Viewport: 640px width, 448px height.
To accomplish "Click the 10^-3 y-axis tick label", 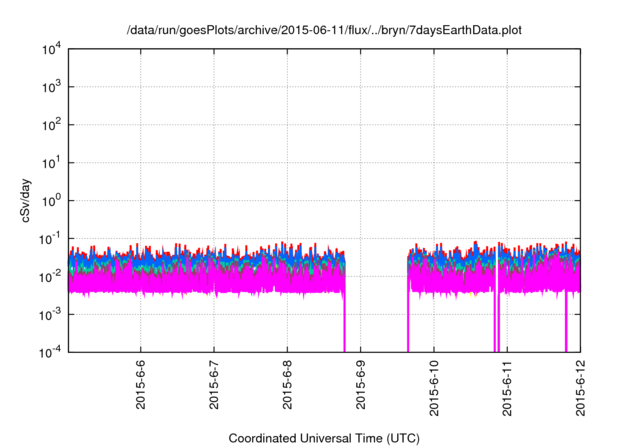I will point(50,314).
